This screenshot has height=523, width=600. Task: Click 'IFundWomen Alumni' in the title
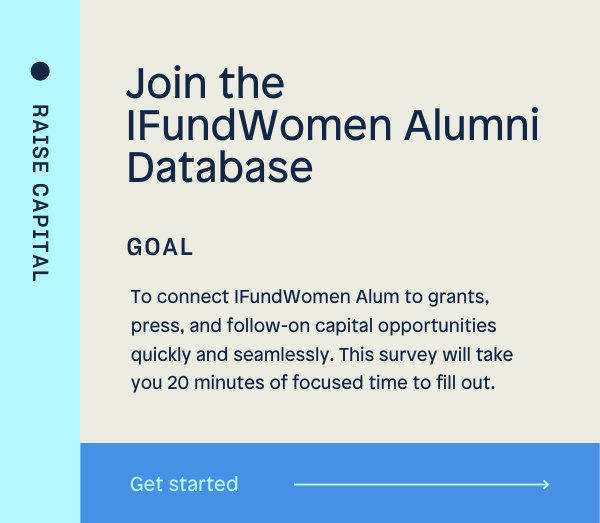[333, 125]
